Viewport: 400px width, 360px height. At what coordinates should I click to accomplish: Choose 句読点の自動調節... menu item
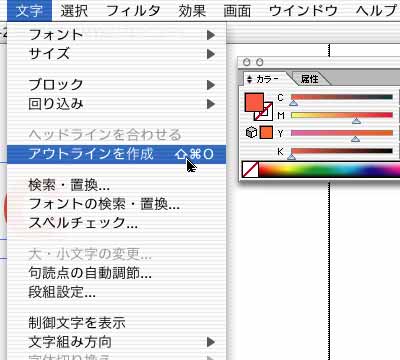(x=117, y=273)
